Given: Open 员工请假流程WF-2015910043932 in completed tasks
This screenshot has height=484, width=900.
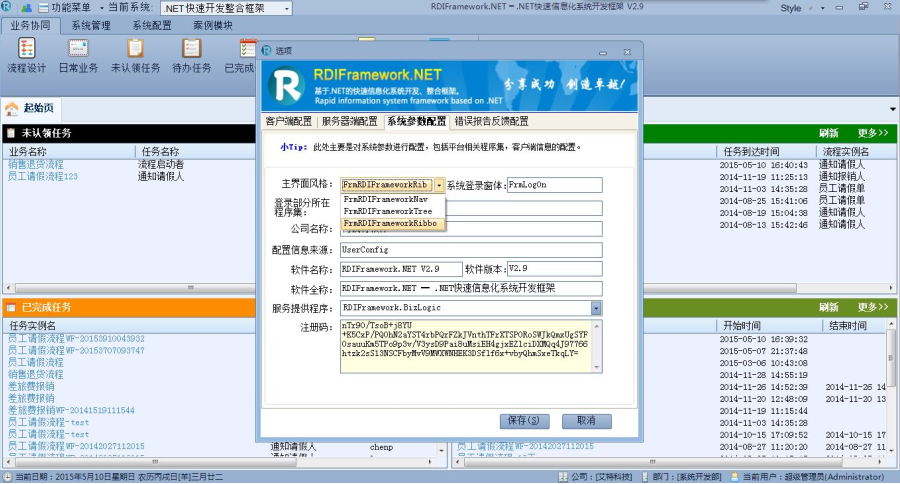Looking at the screenshot, I should [76, 339].
